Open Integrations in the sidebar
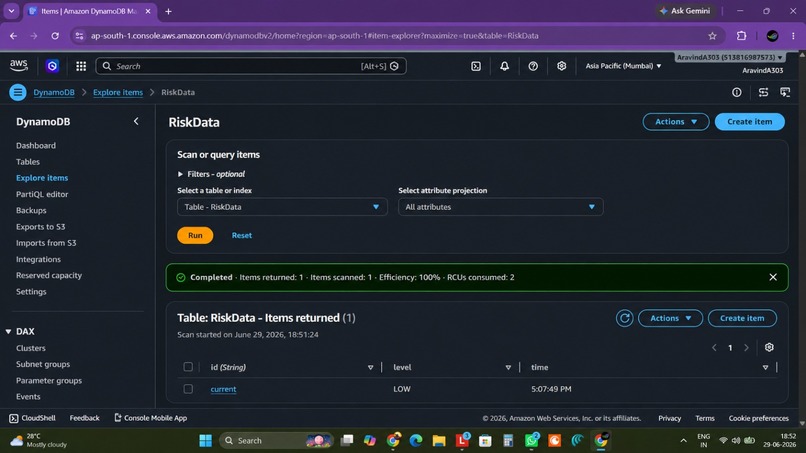Screen dimensions: 806x453 pos(39,259)
